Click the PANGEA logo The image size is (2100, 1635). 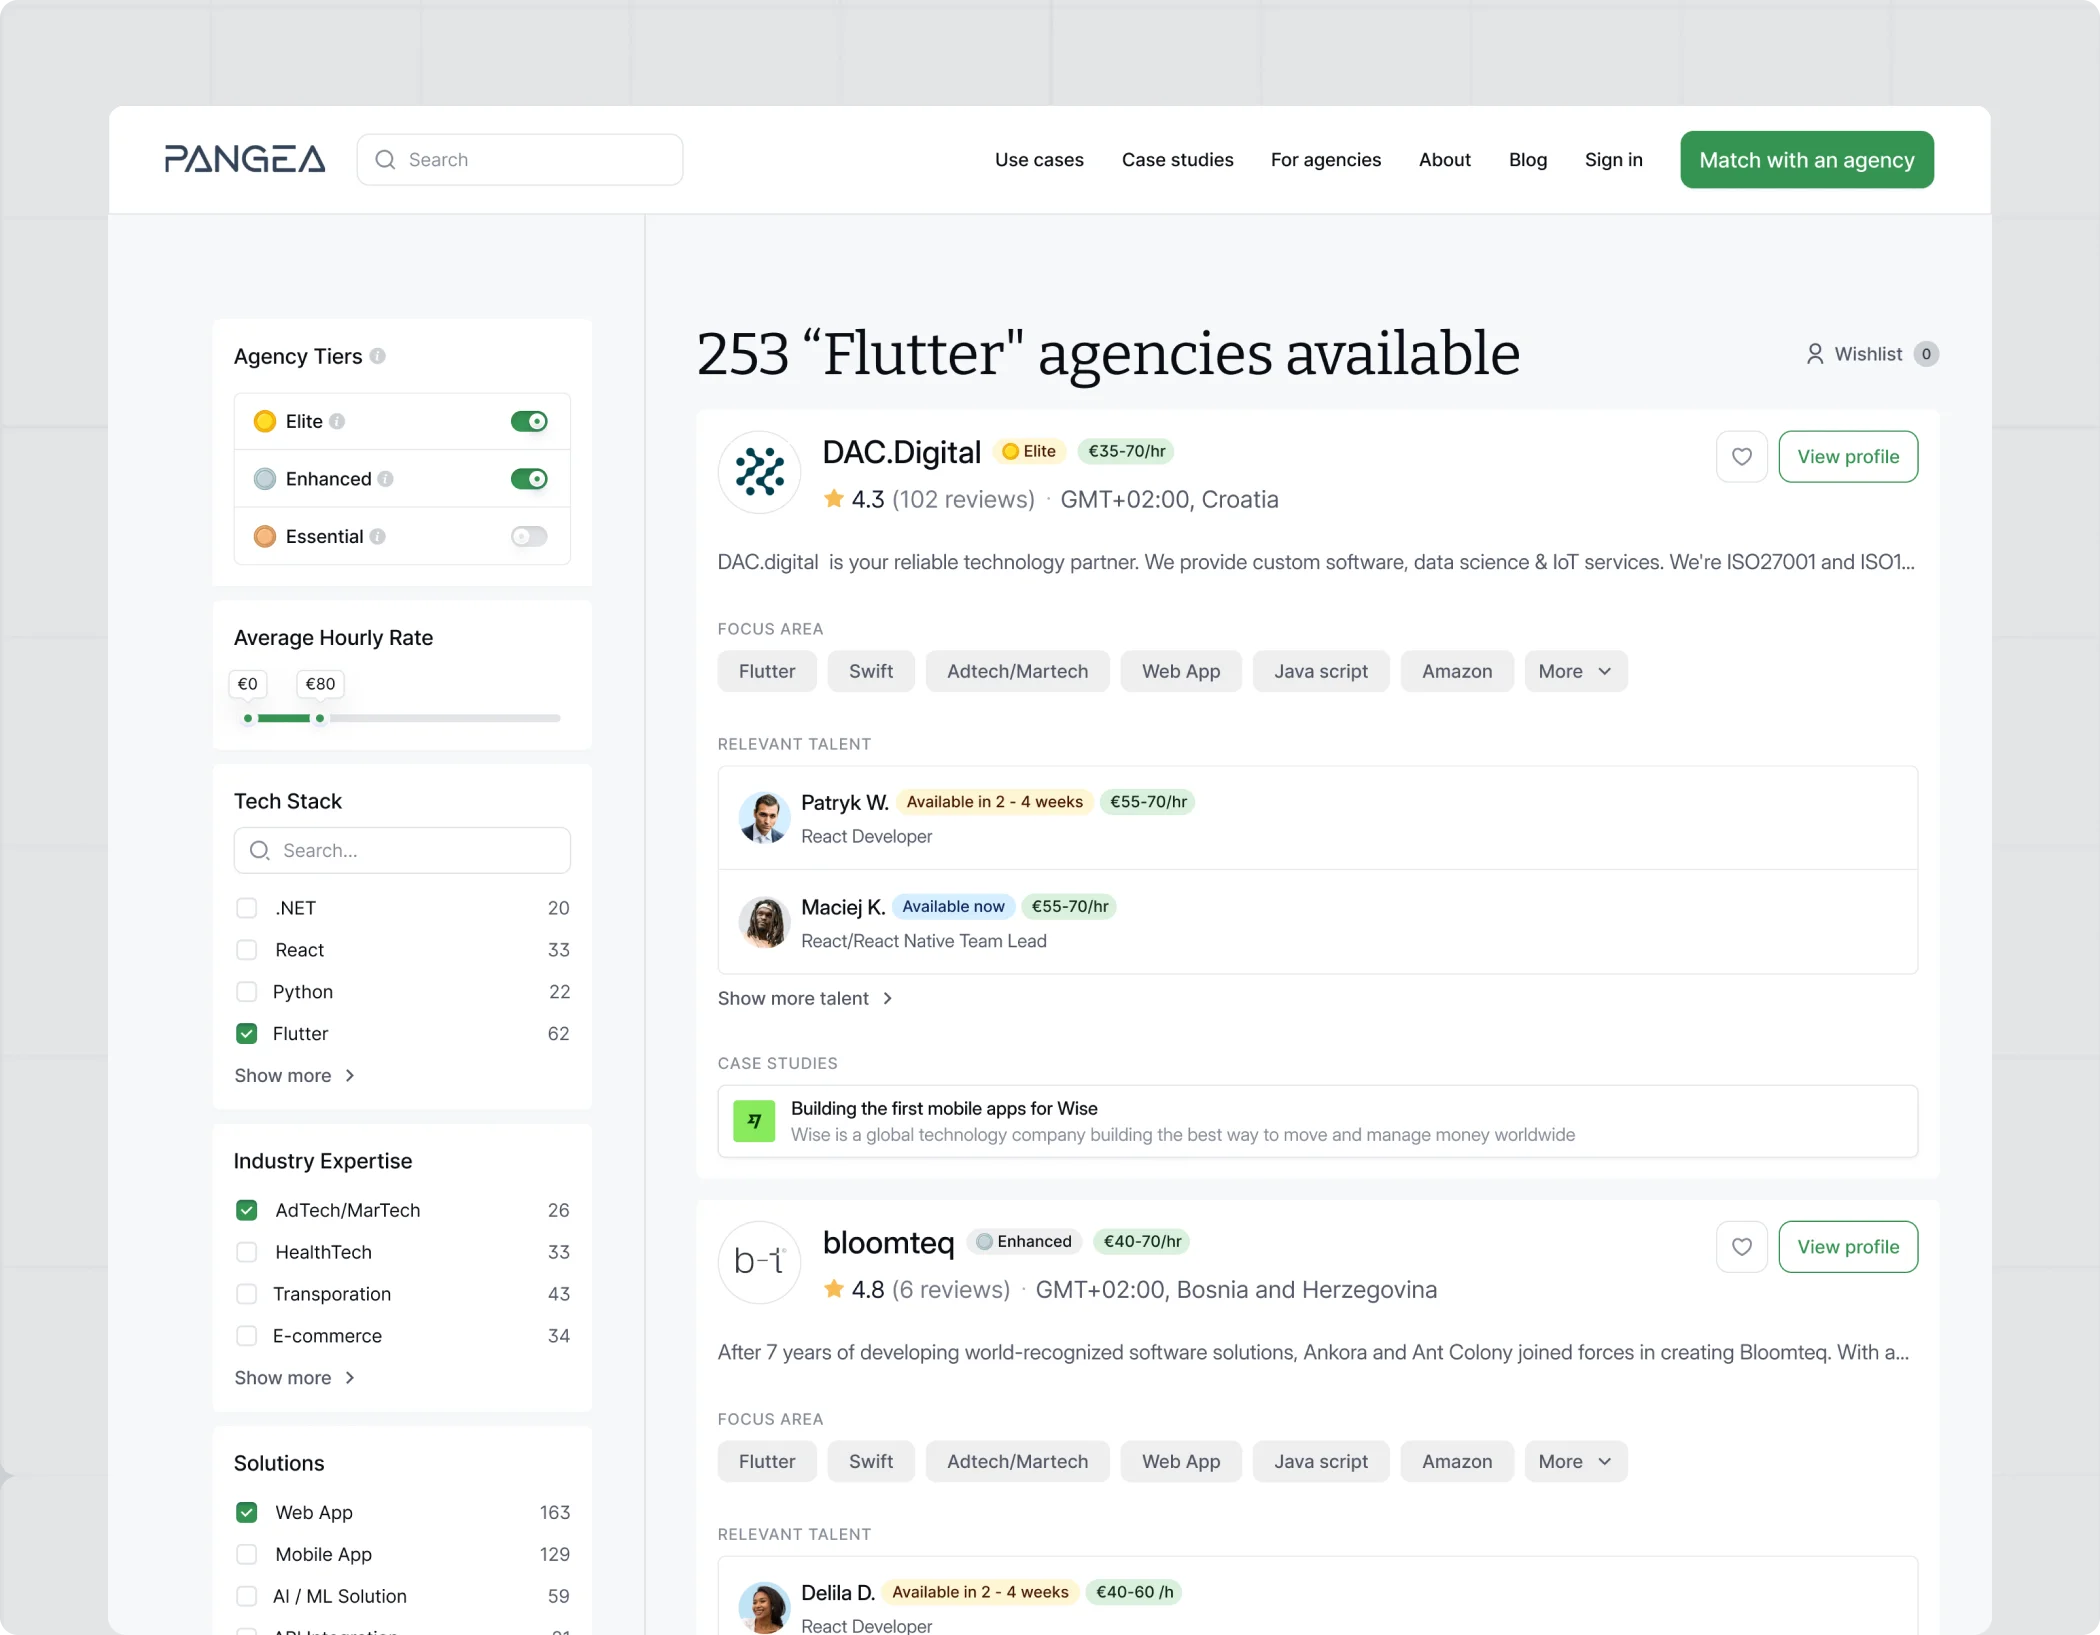tap(245, 159)
